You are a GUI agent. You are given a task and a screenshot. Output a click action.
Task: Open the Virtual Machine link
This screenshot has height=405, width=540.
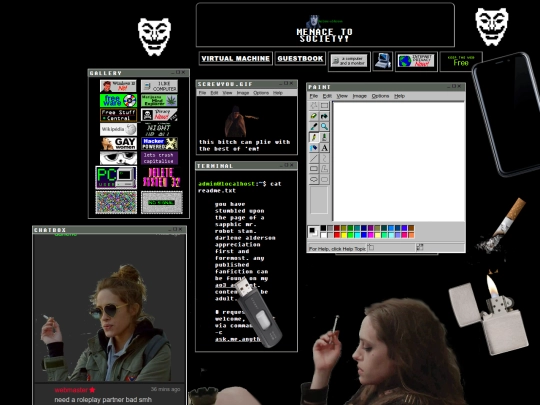(x=236, y=59)
